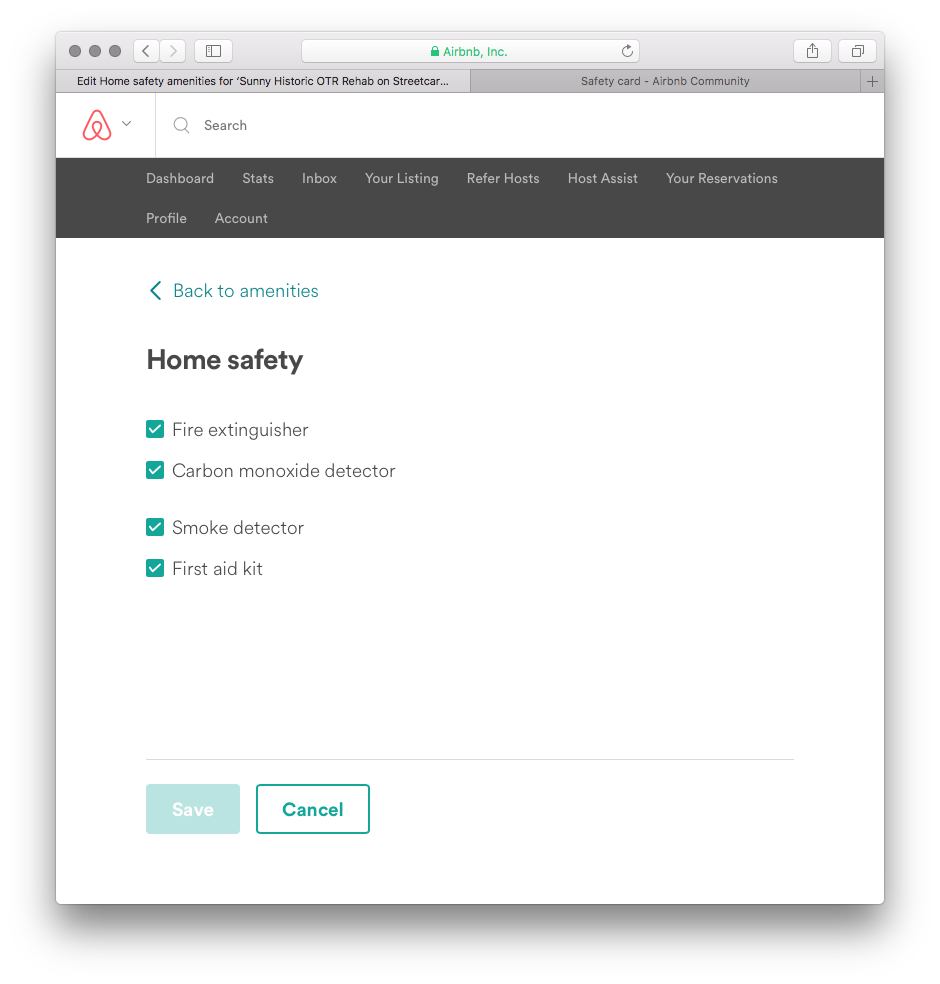Click the Safari back navigation arrow
Screen dimensions: 940x984
146,51
